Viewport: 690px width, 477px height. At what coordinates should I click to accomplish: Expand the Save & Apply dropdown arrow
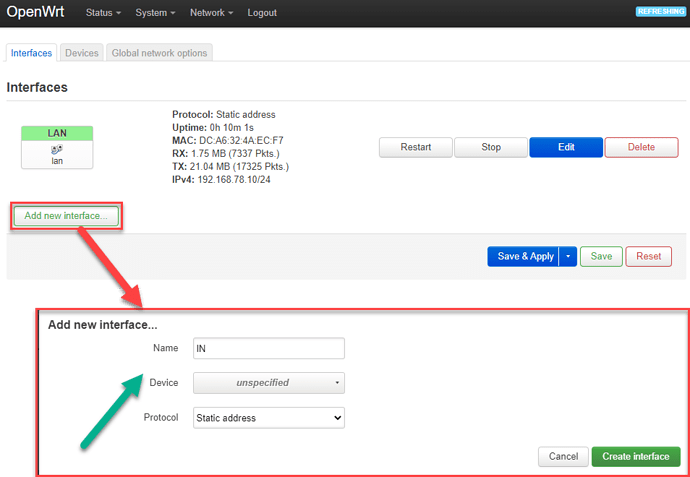click(x=568, y=256)
